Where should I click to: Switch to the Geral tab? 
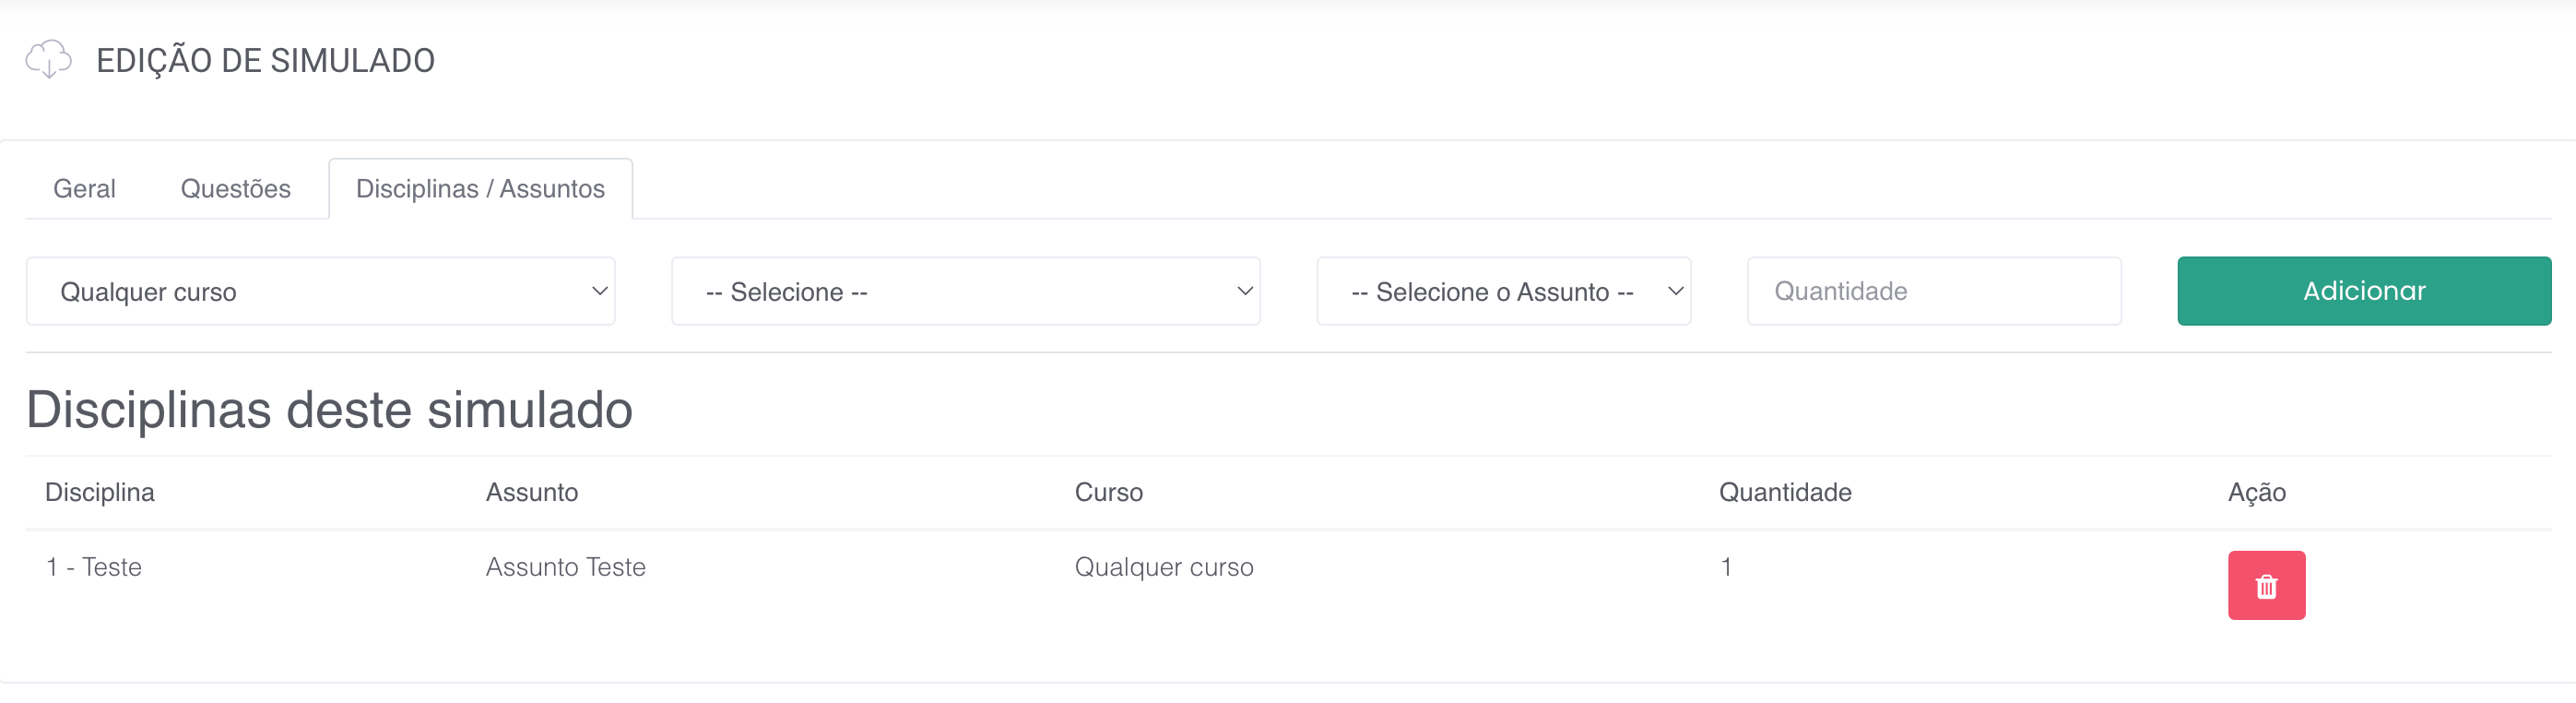click(x=84, y=189)
